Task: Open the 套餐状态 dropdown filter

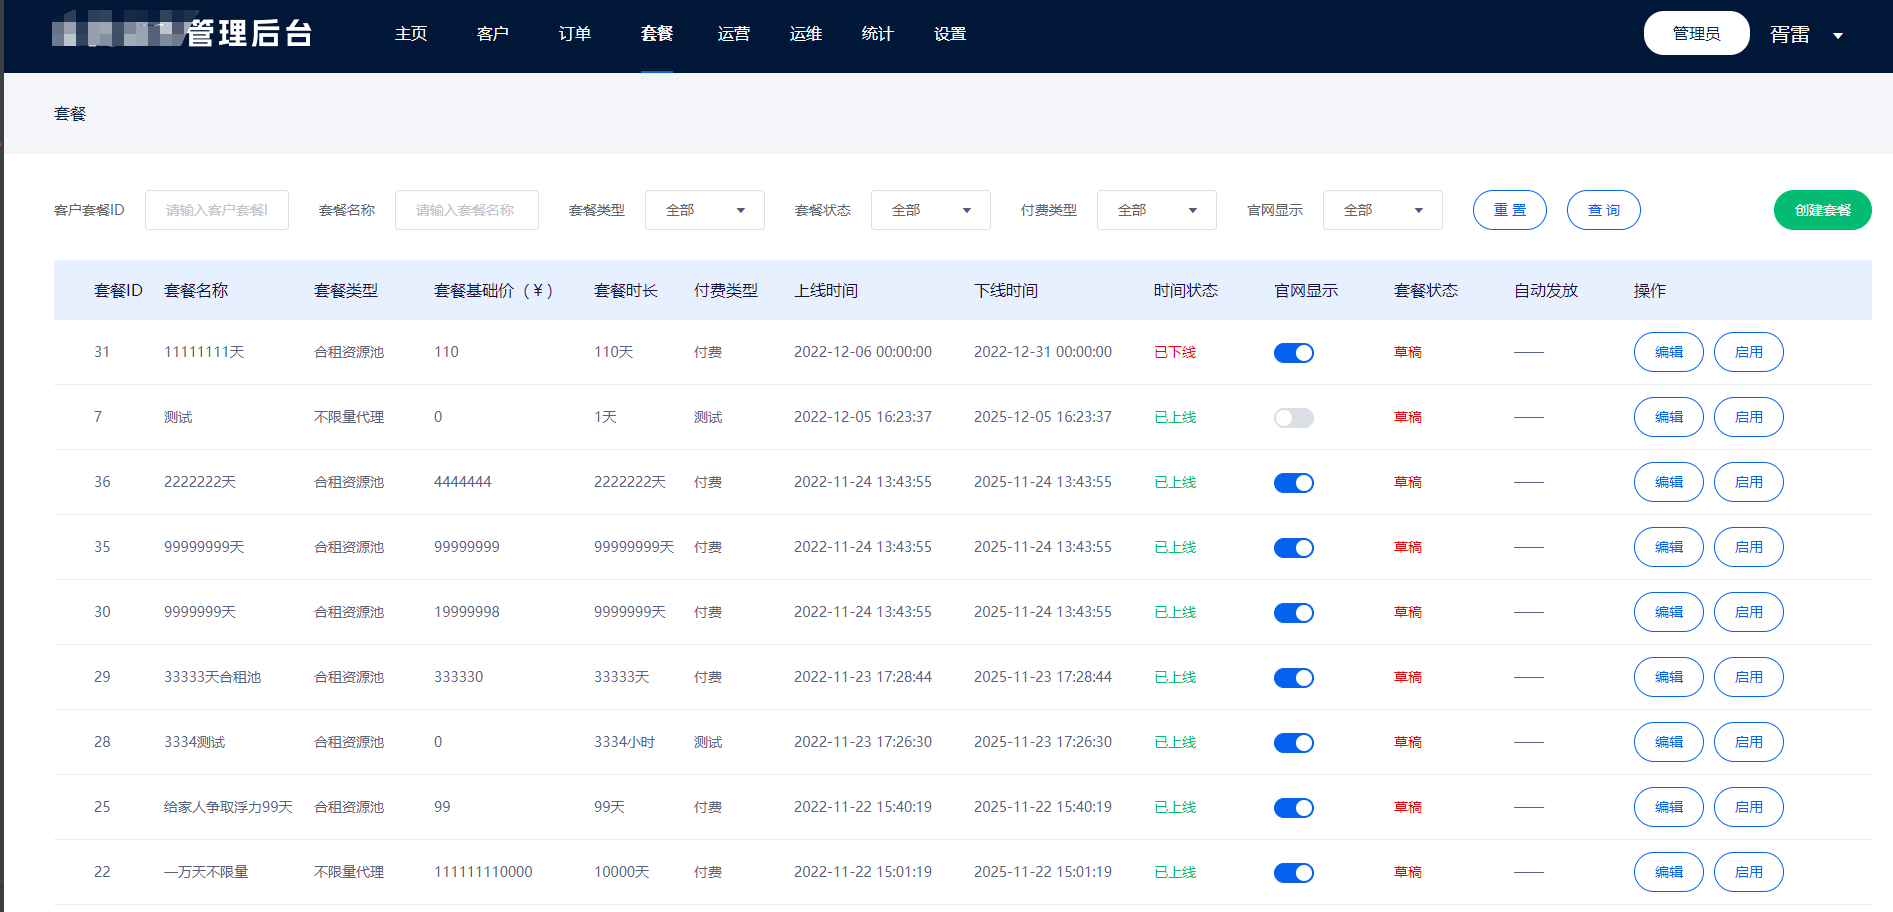Action: 931,210
